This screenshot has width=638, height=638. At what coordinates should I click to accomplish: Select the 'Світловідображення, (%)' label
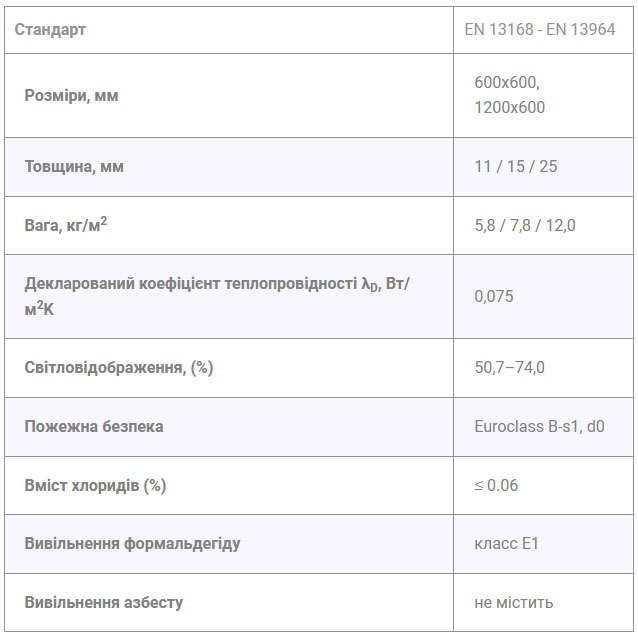pyautogui.click(x=119, y=367)
